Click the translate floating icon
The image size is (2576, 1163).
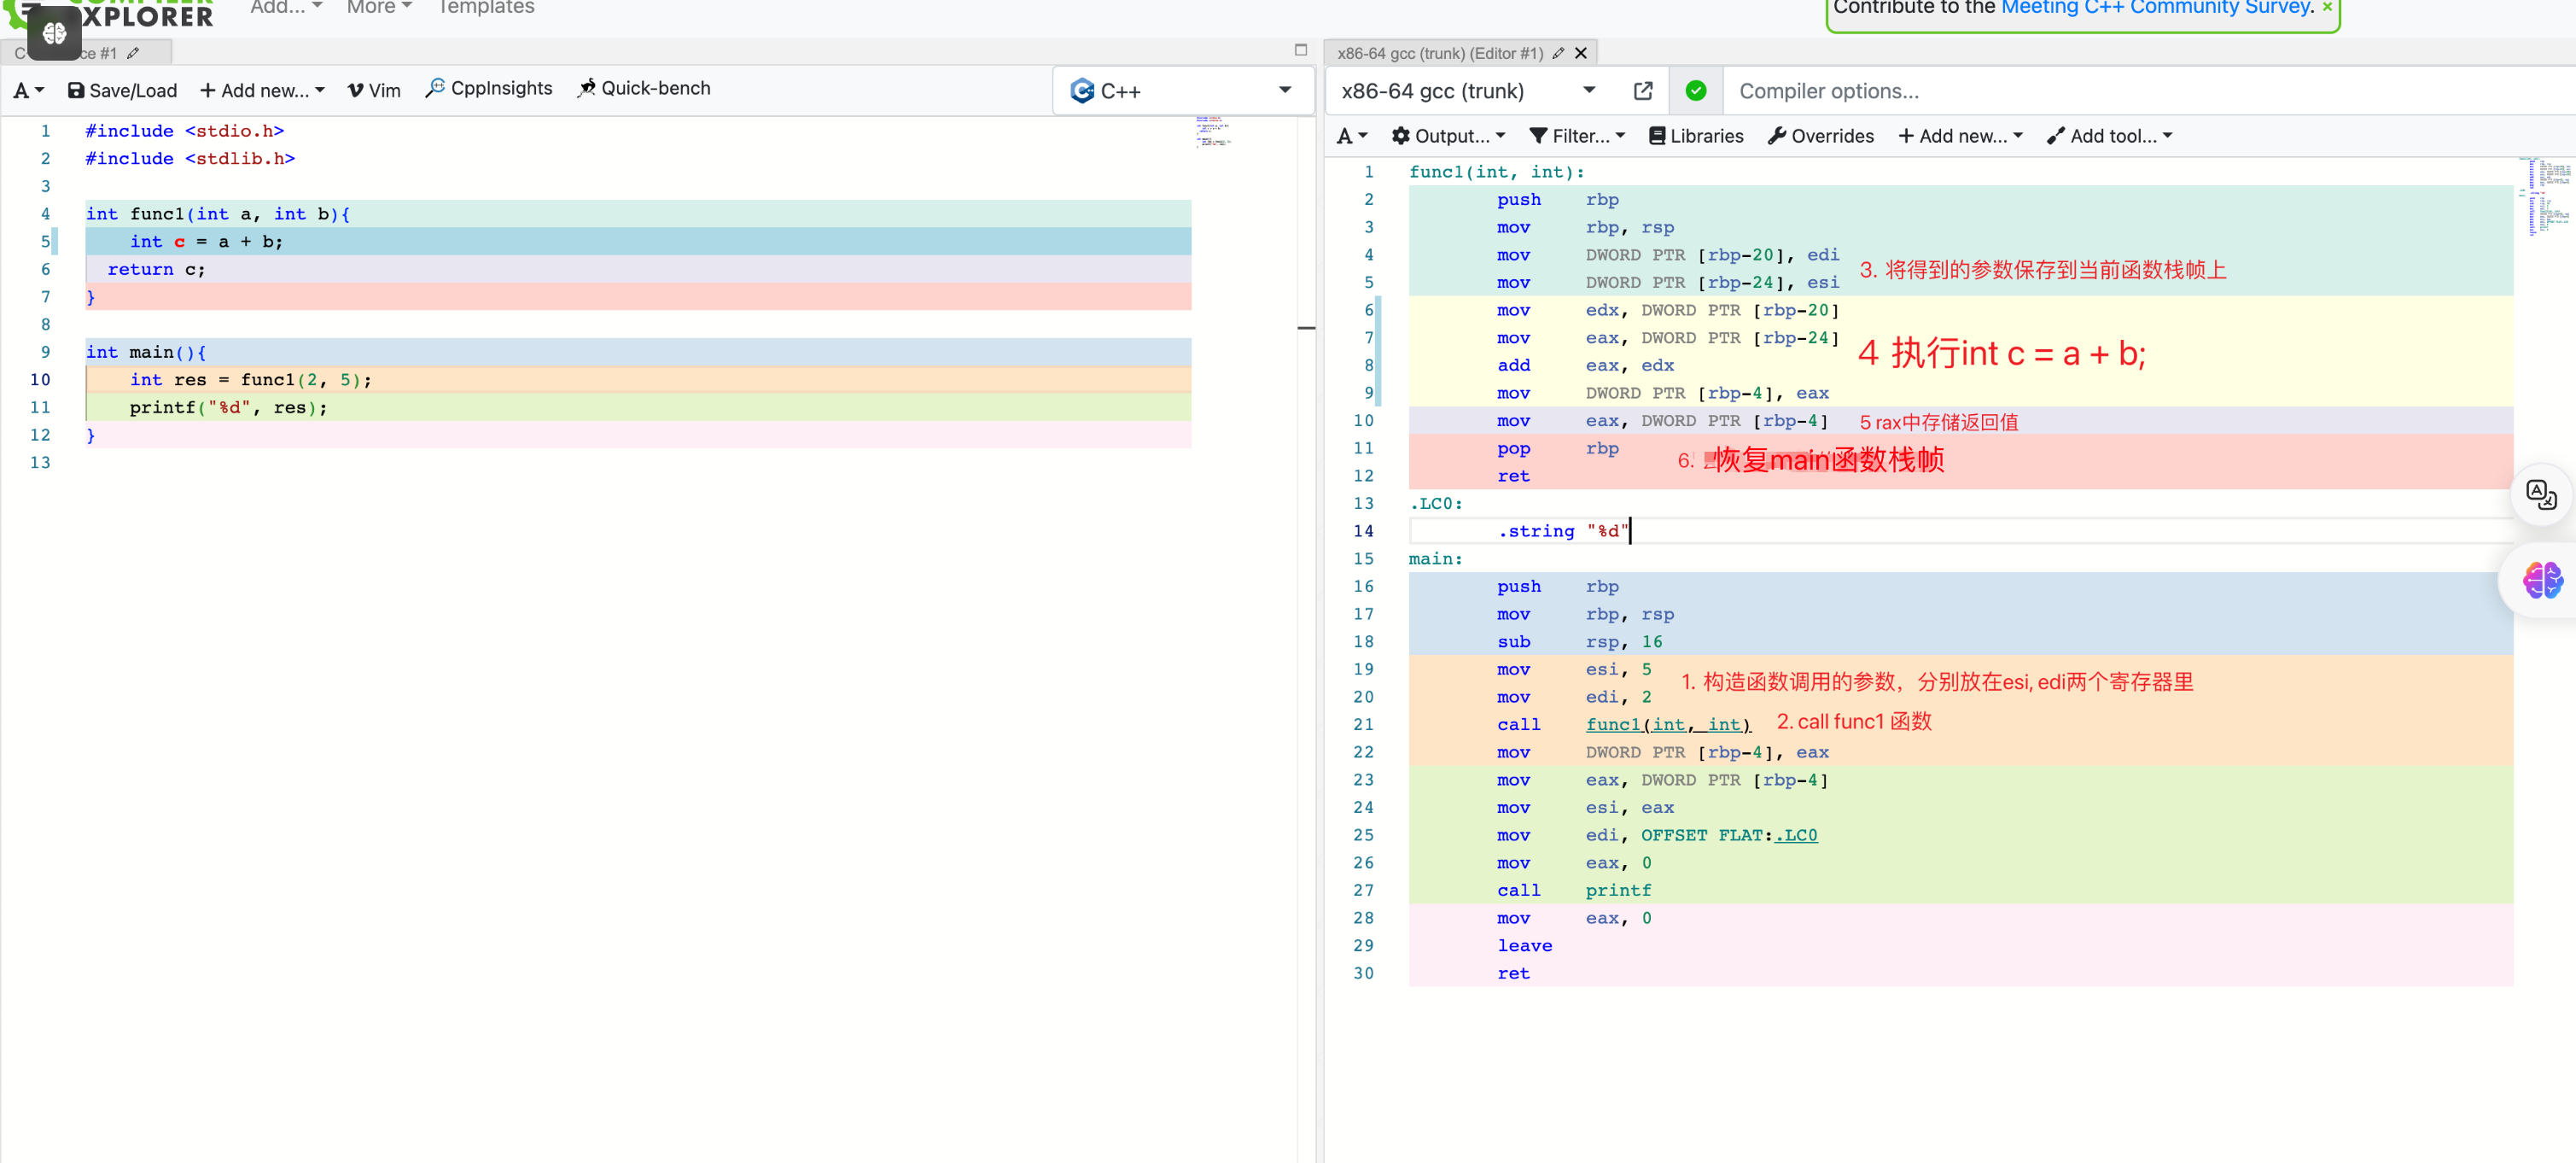2541,494
